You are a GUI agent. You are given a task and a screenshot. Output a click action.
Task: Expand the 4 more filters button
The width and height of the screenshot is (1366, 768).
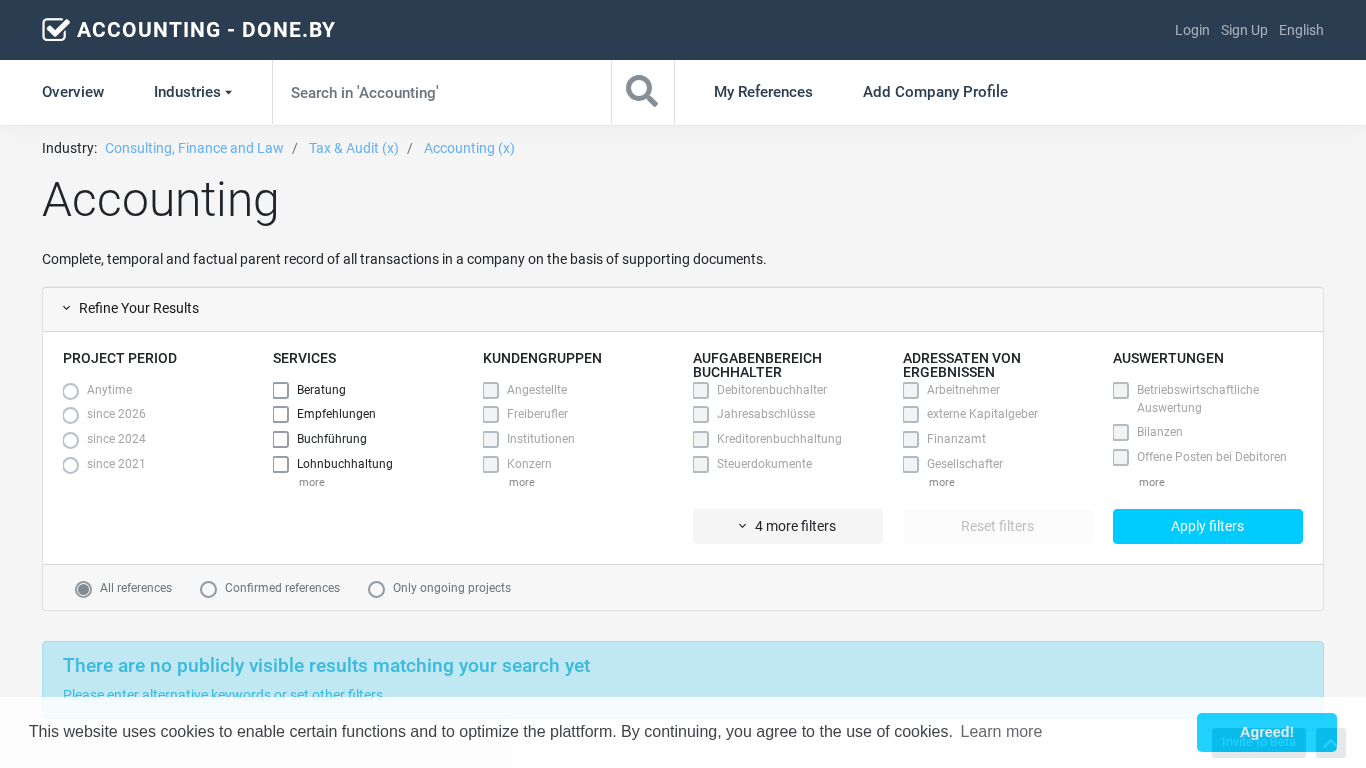click(788, 526)
